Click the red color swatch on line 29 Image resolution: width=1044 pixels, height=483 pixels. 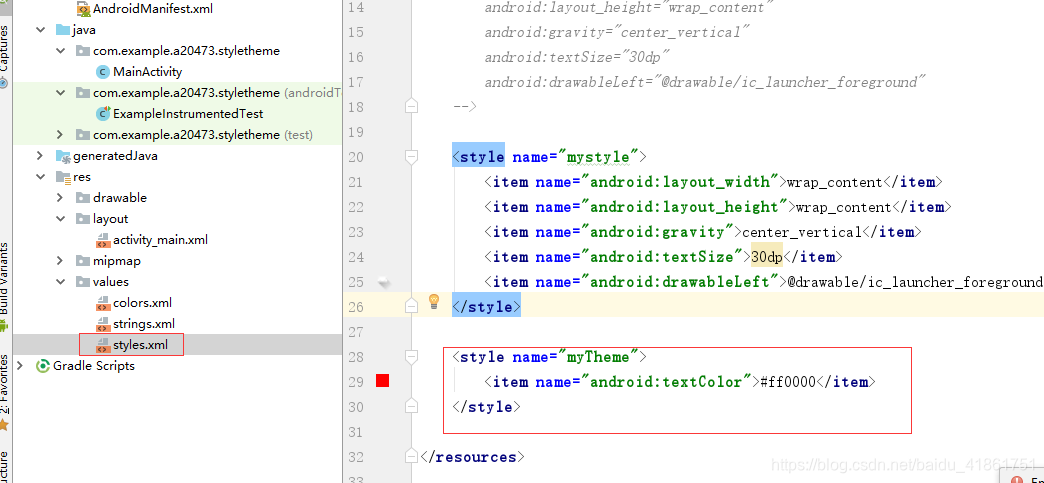382,381
